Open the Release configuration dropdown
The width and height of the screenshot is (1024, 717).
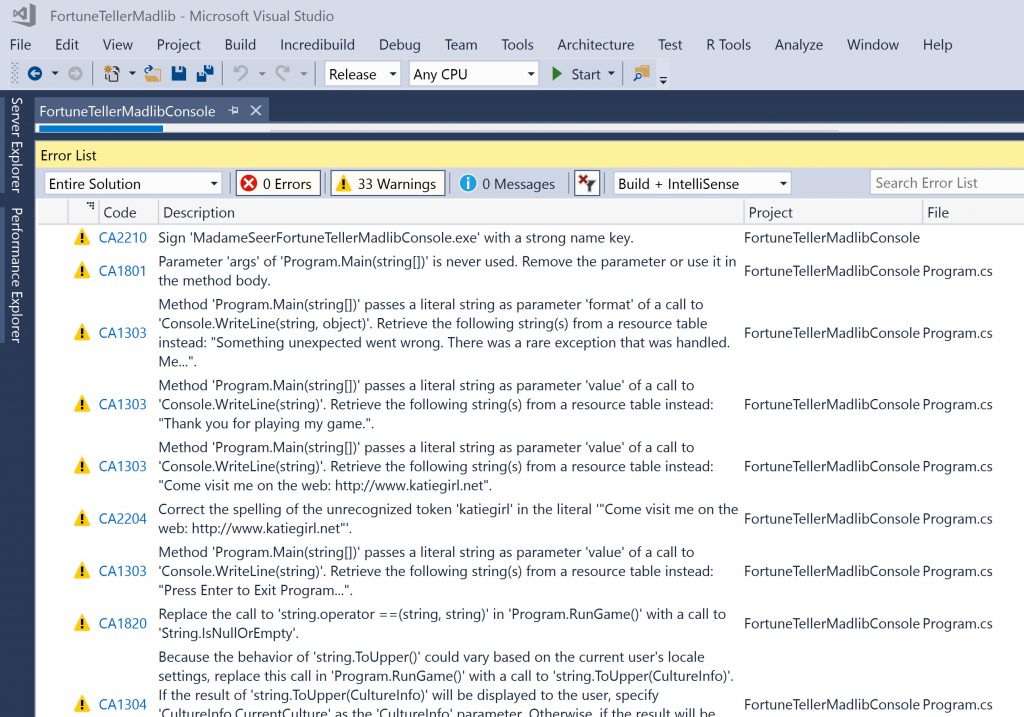pos(362,74)
